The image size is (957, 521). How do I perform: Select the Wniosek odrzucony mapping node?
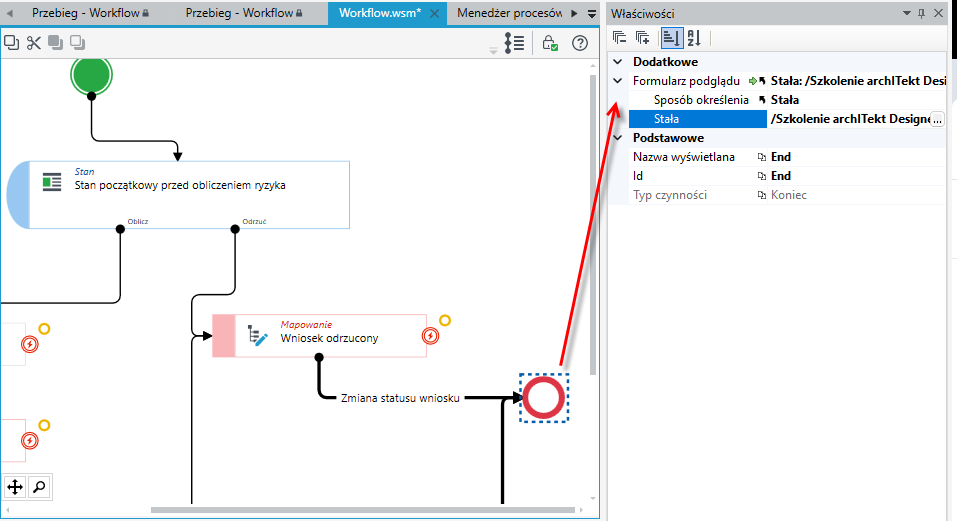pyautogui.click(x=319, y=336)
